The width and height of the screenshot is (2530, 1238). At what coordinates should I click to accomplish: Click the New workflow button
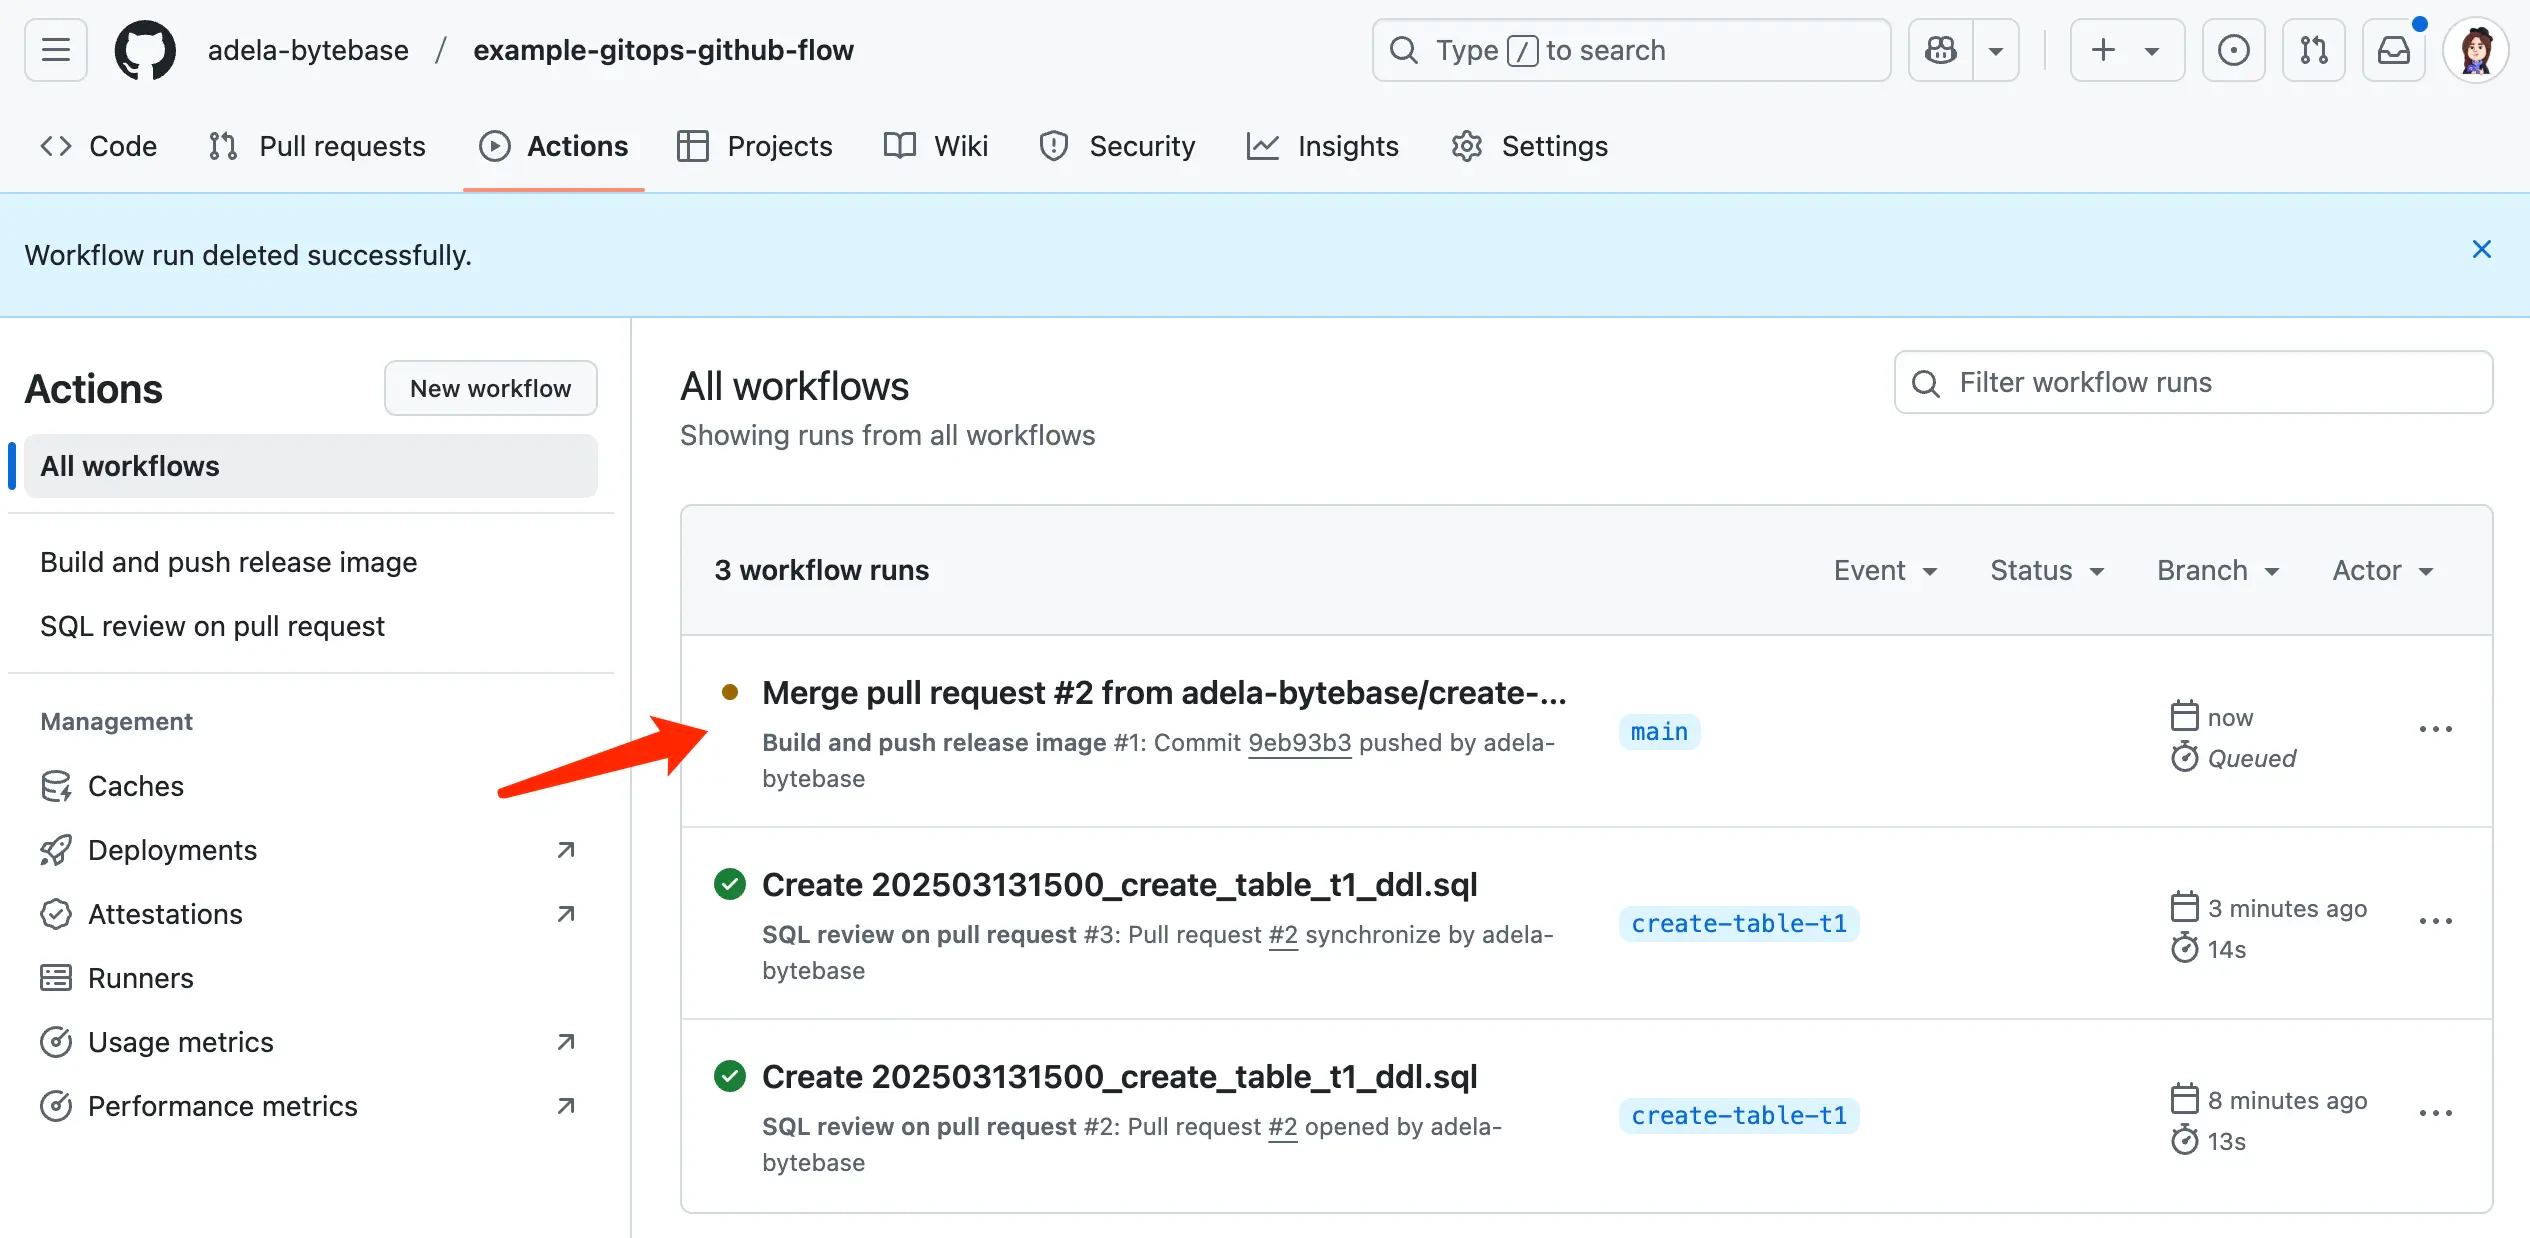tap(490, 388)
